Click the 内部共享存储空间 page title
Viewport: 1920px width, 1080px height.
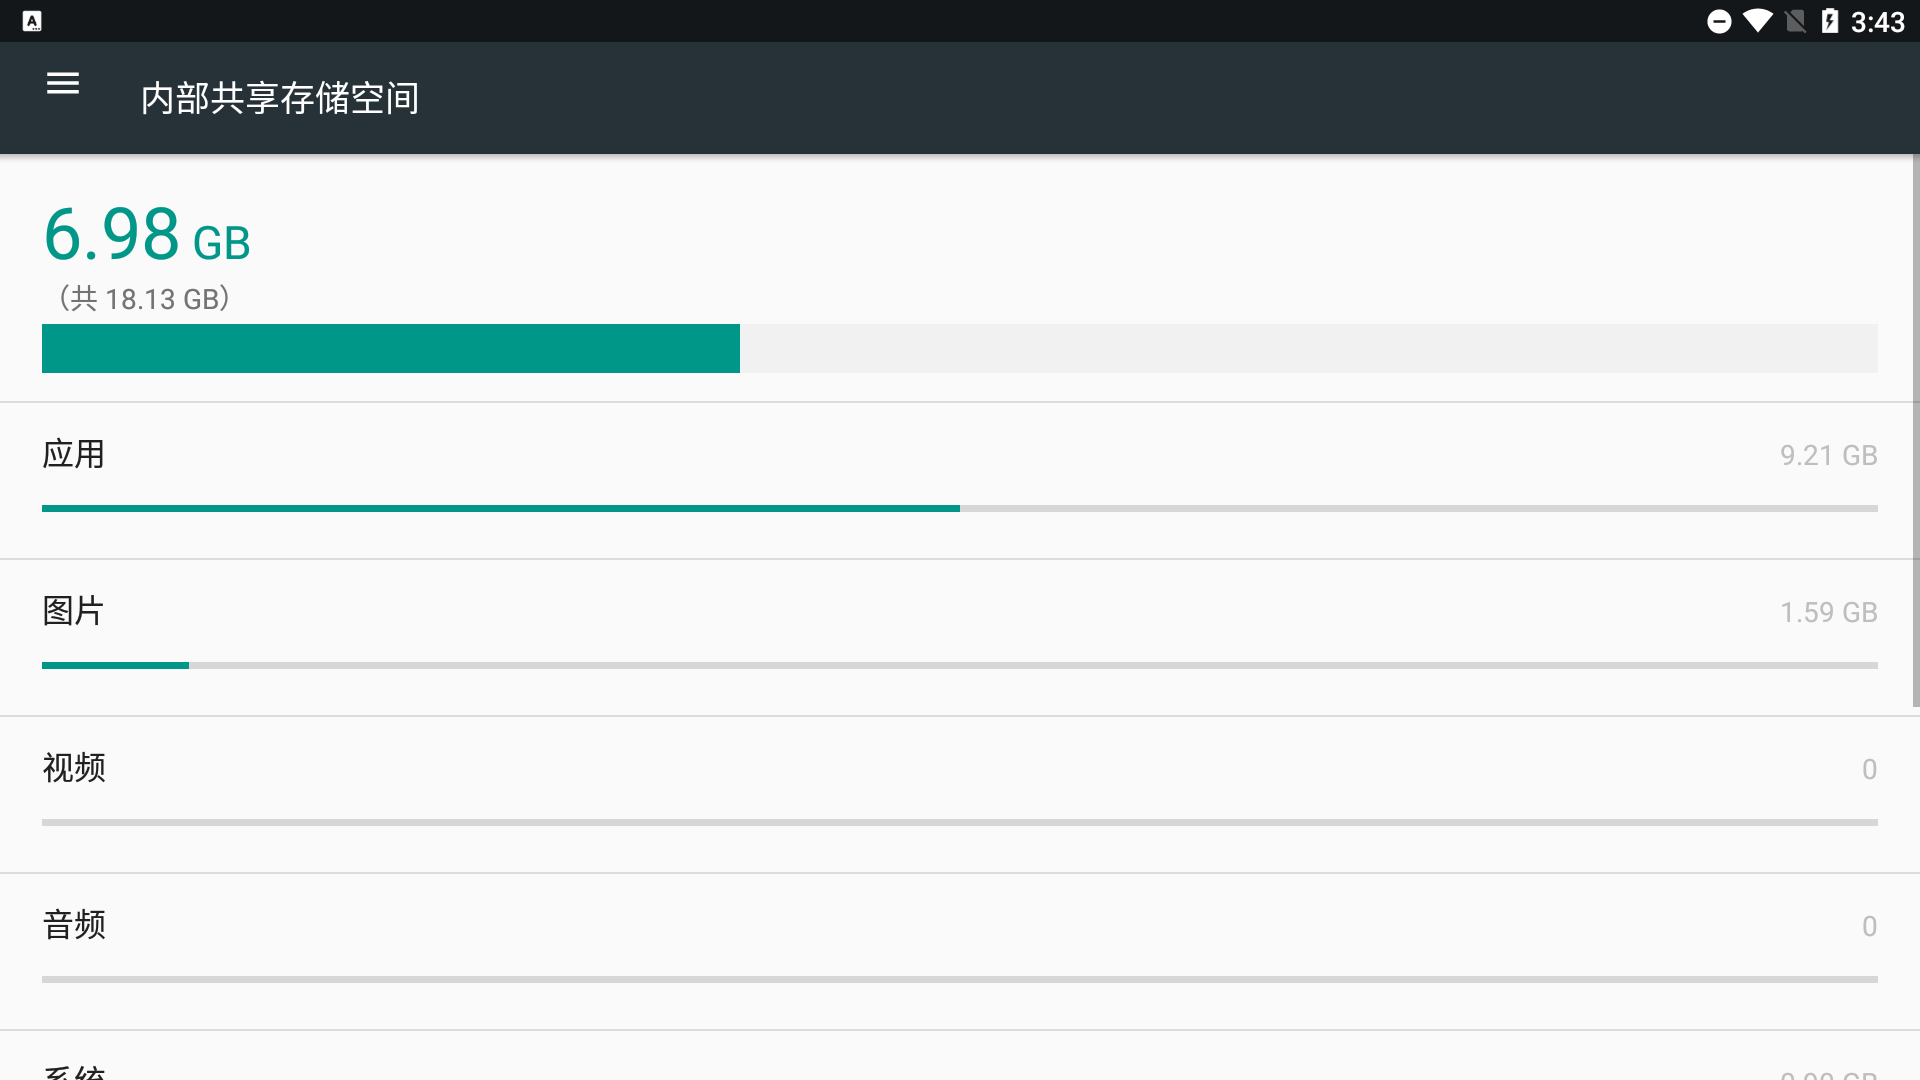click(x=280, y=98)
